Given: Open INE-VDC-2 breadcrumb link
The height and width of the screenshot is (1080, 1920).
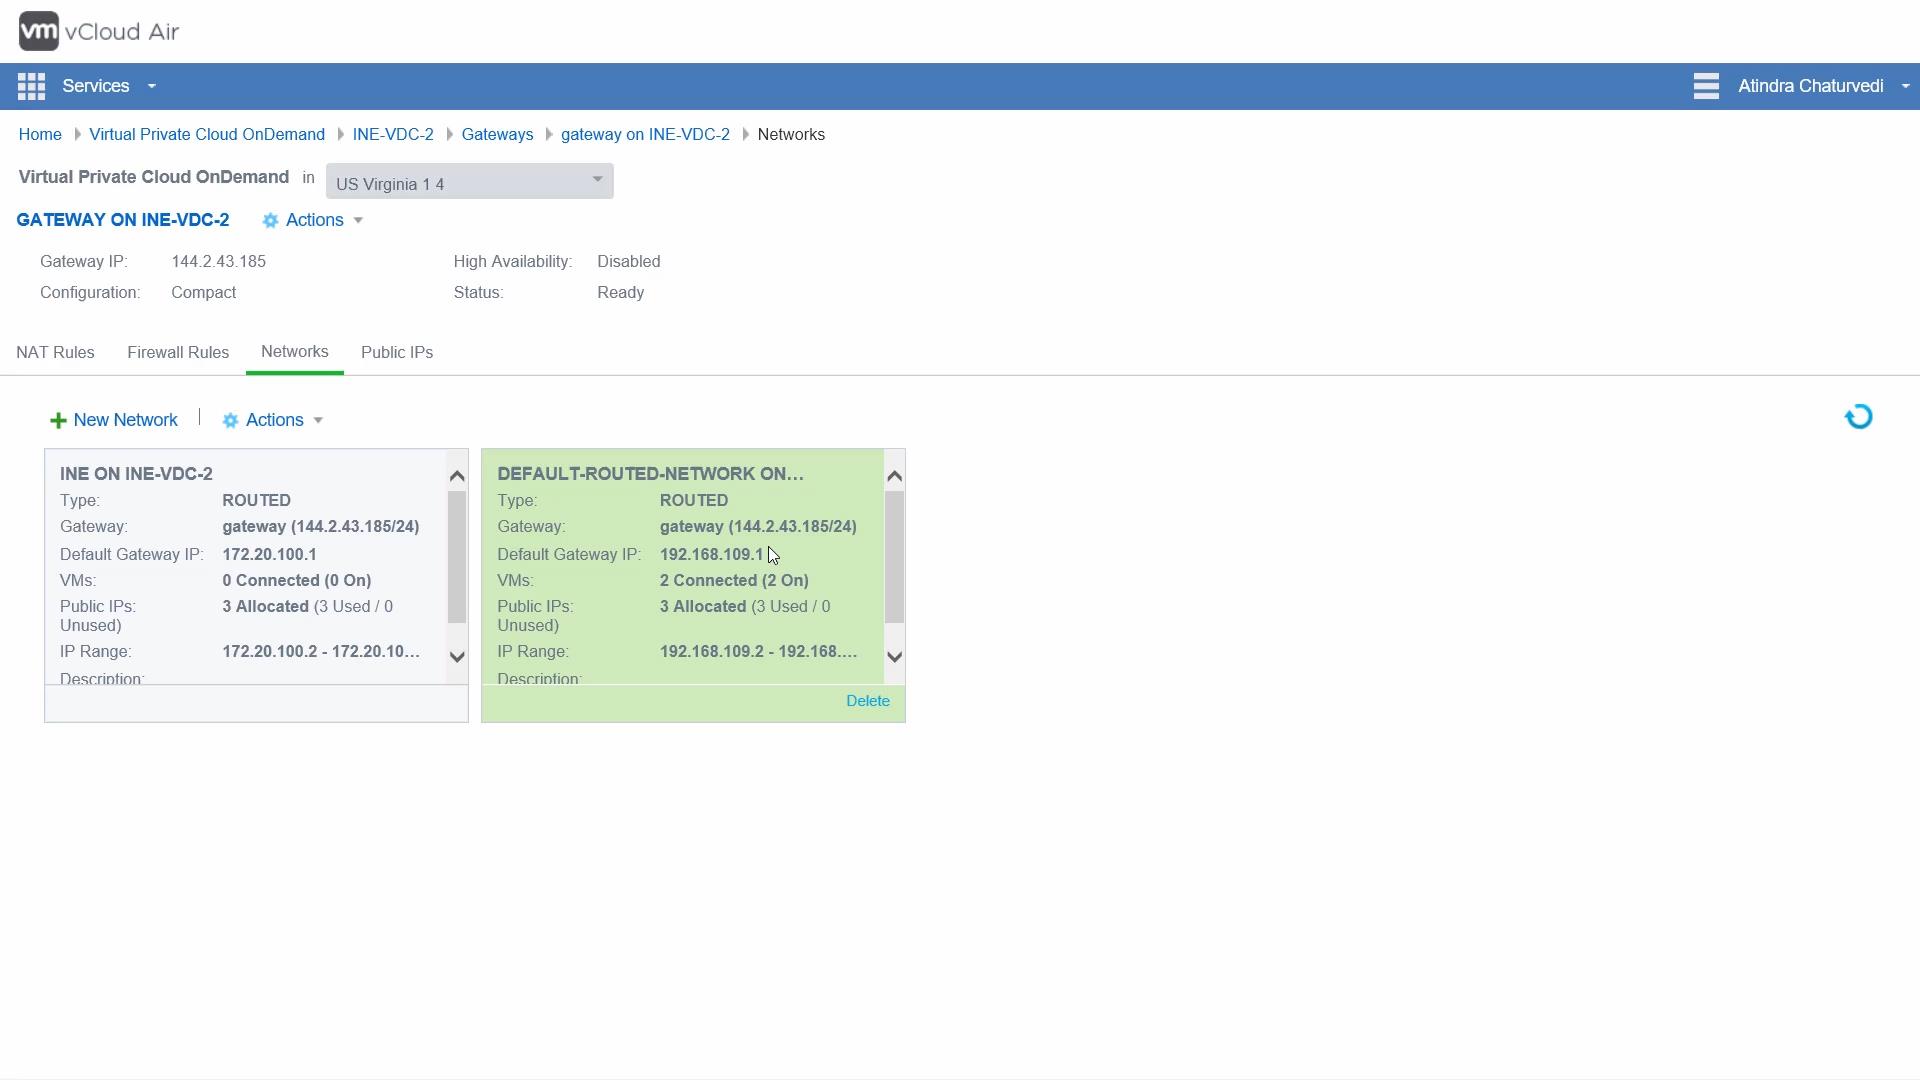Looking at the screenshot, I should pyautogui.click(x=393, y=134).
